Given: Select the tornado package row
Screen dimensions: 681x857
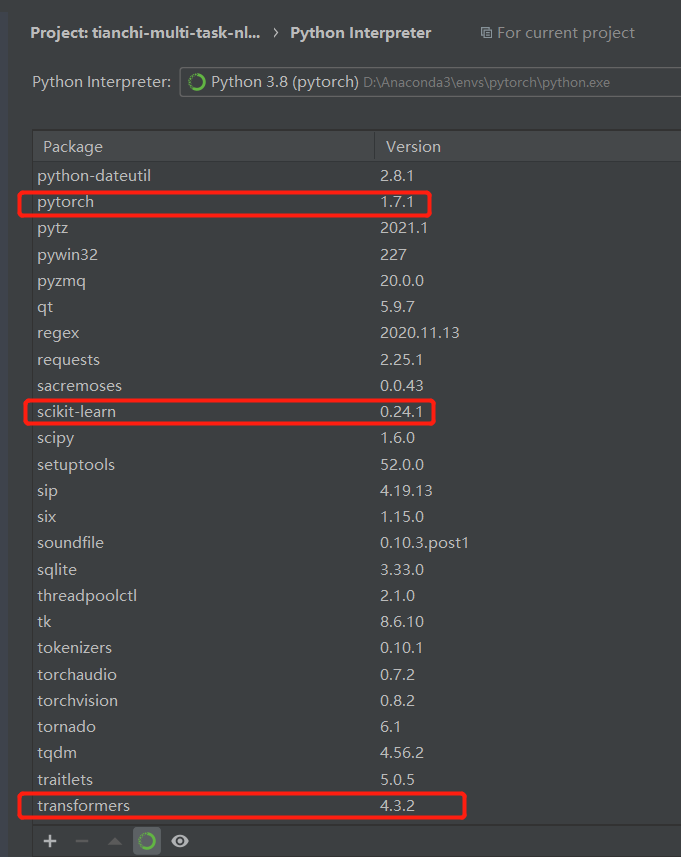Looking at the screenshot, I should 357,726.
